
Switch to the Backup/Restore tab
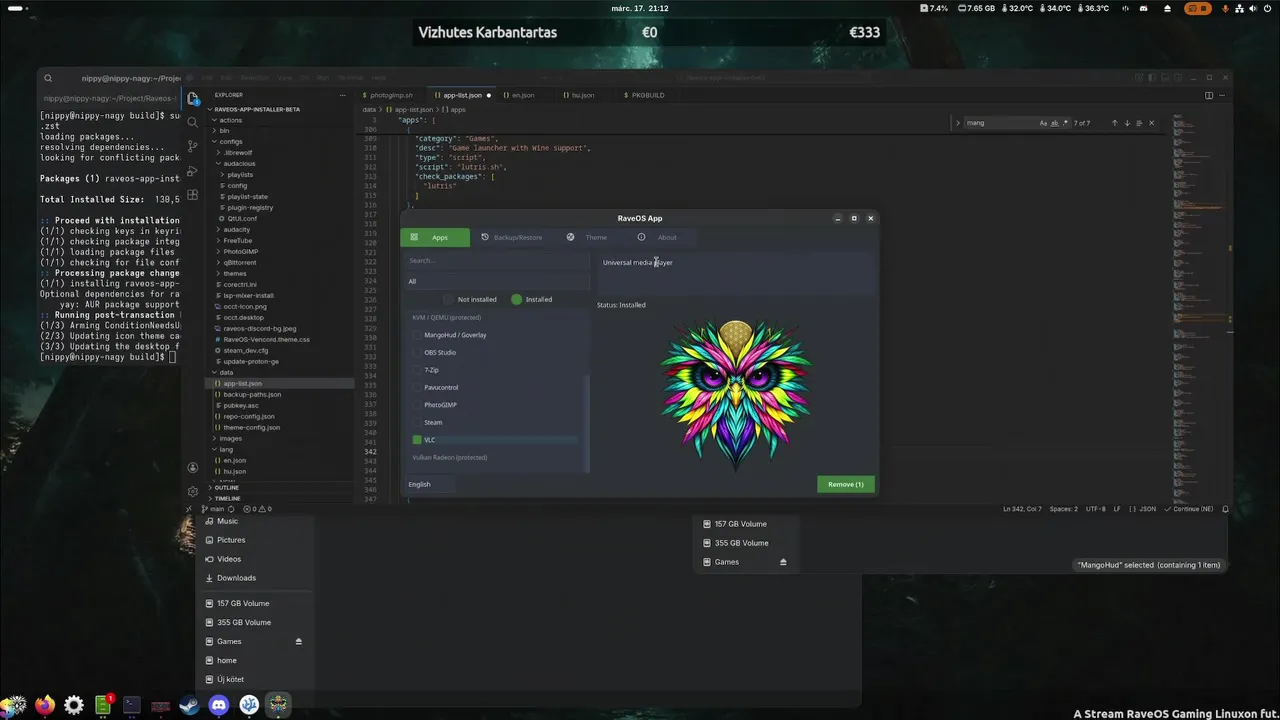(x=512, y=237)
